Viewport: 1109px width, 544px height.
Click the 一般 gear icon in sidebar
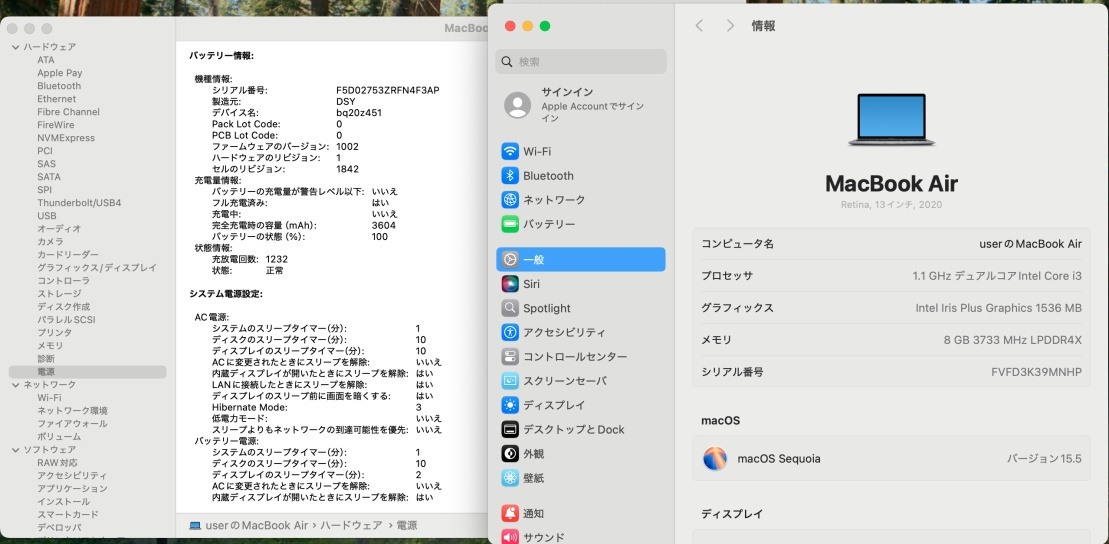point(510,260)
